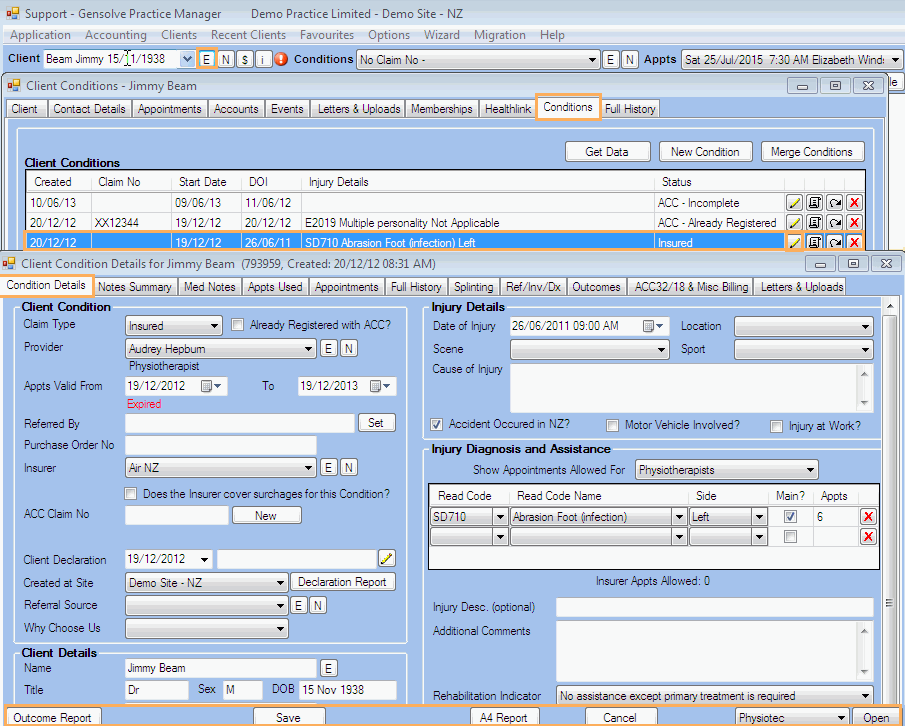Expand the Why Choose Us dropdown

pyautogui.click(x=207, y=628)
